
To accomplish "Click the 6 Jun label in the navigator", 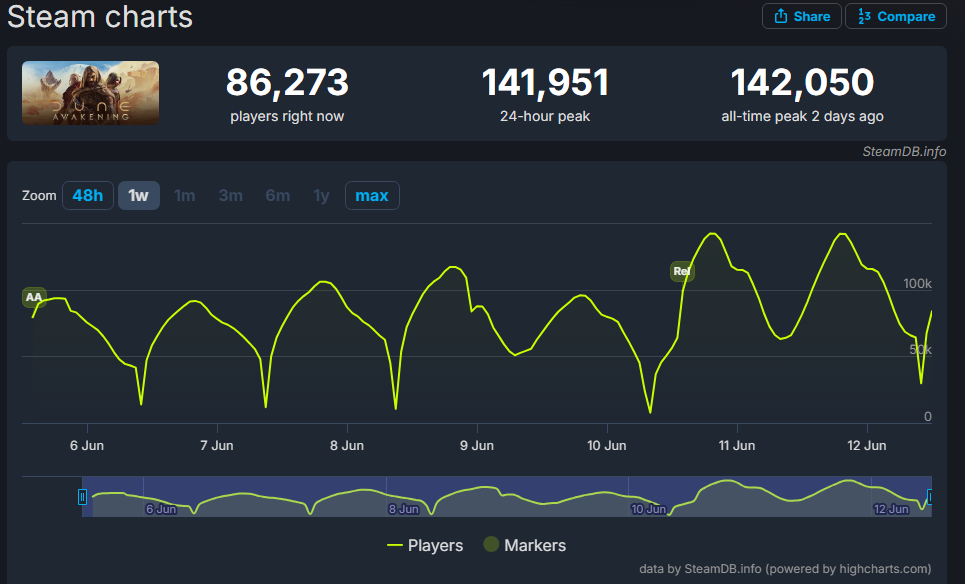I will coord(161,509).
